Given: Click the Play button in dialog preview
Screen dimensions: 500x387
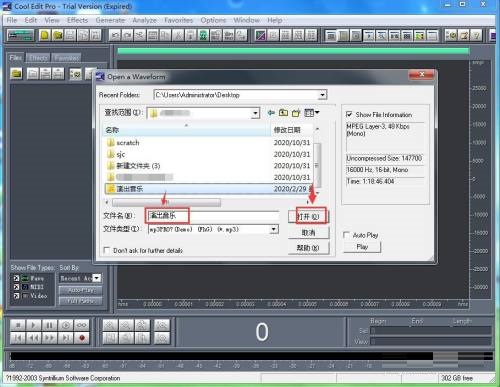Looking at the screenshot, I should 362,247.
